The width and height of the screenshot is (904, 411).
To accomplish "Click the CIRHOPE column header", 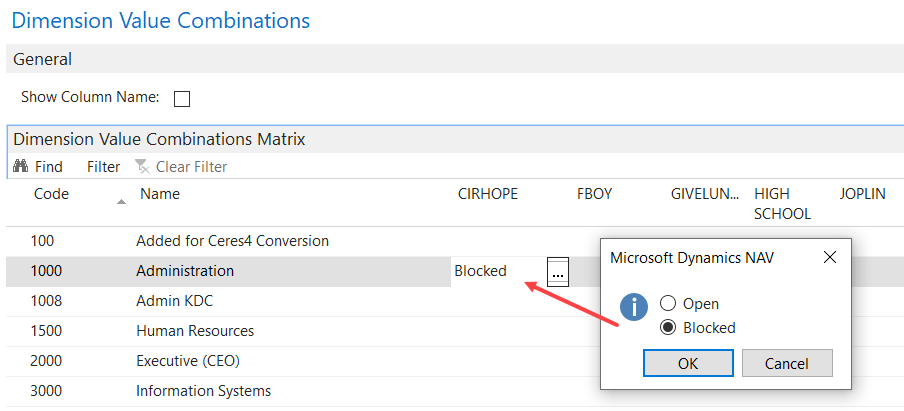I will 487,194.
